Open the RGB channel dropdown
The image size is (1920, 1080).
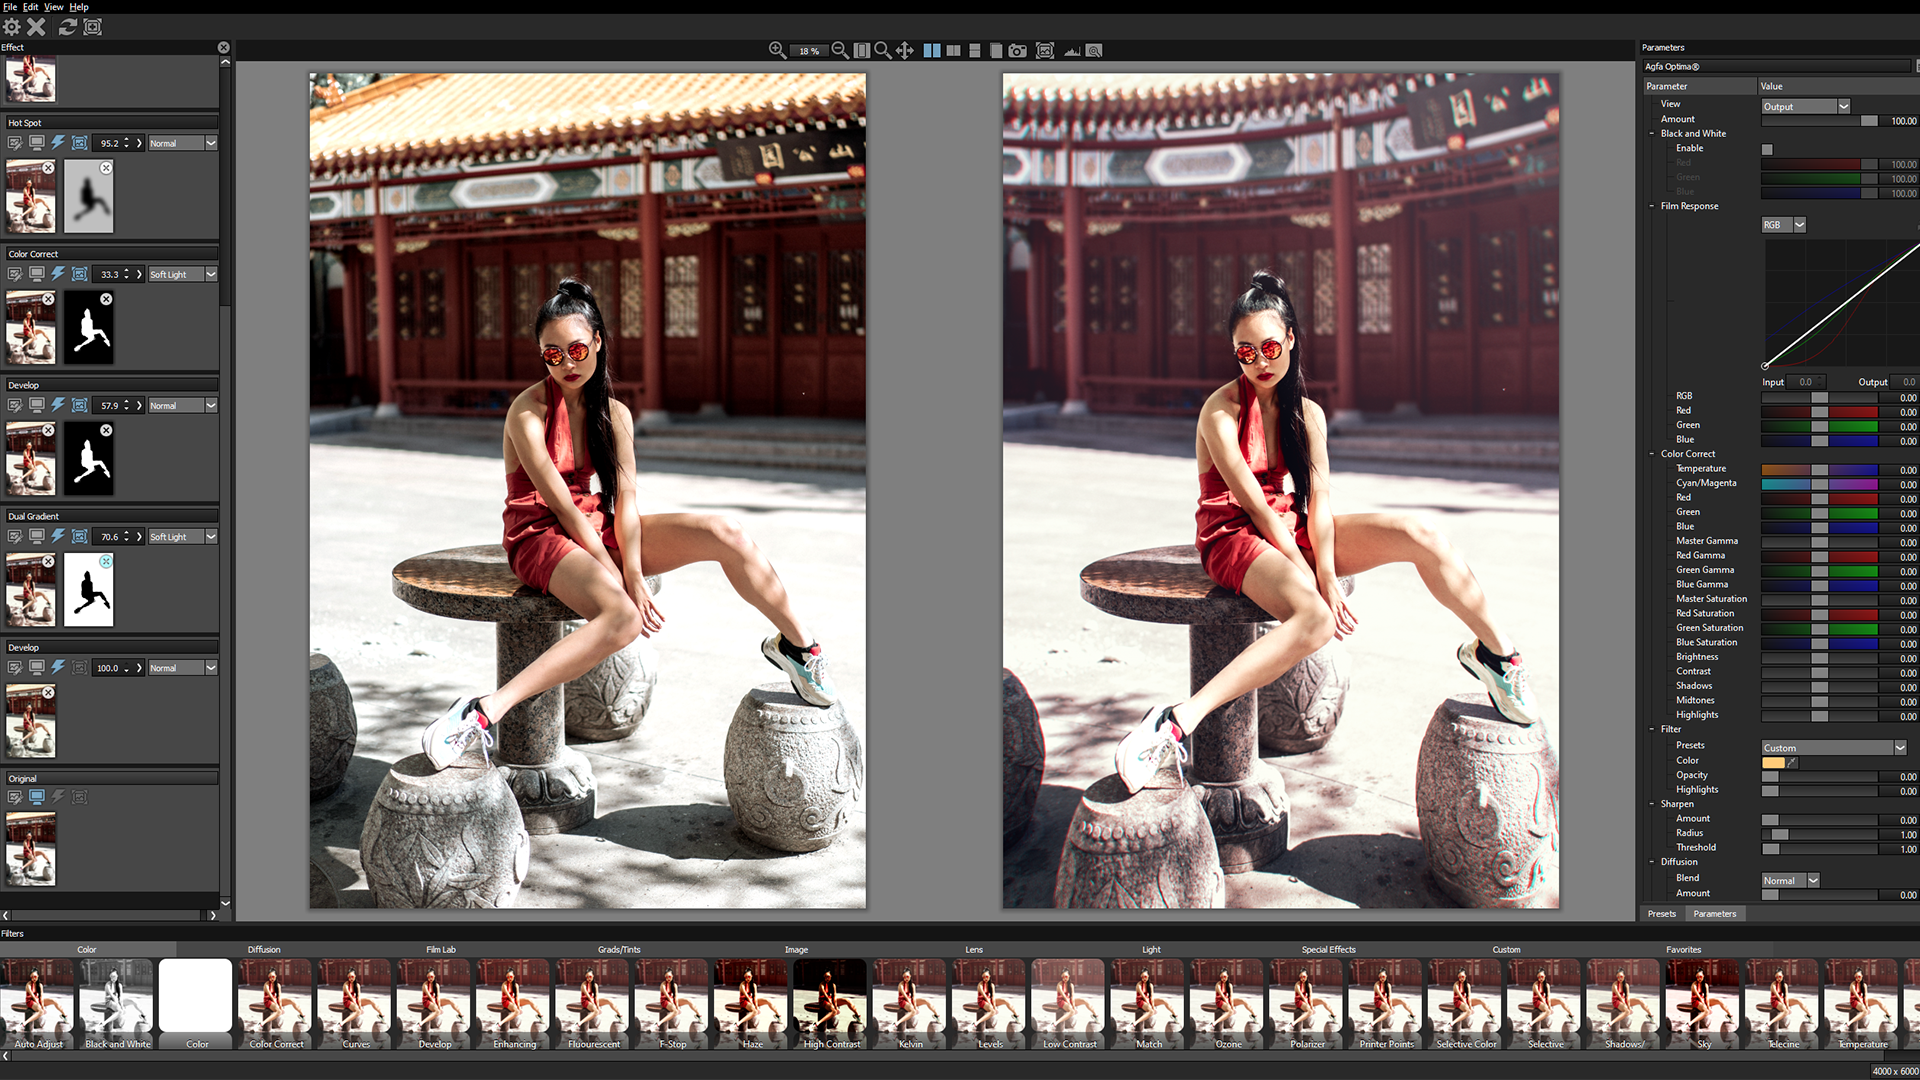pyautogui.click(x=1783, y=225)
